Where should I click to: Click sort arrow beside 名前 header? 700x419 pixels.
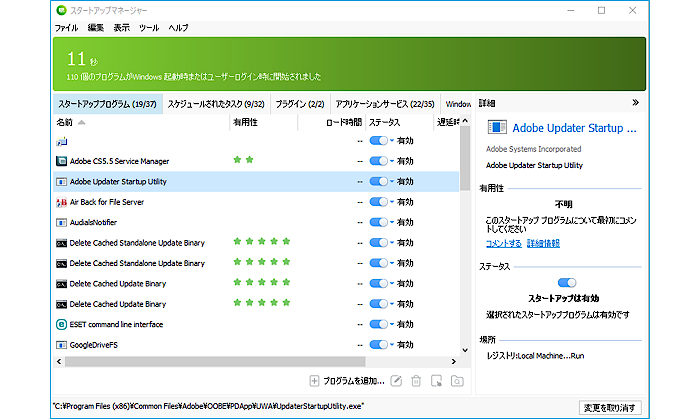81,122
